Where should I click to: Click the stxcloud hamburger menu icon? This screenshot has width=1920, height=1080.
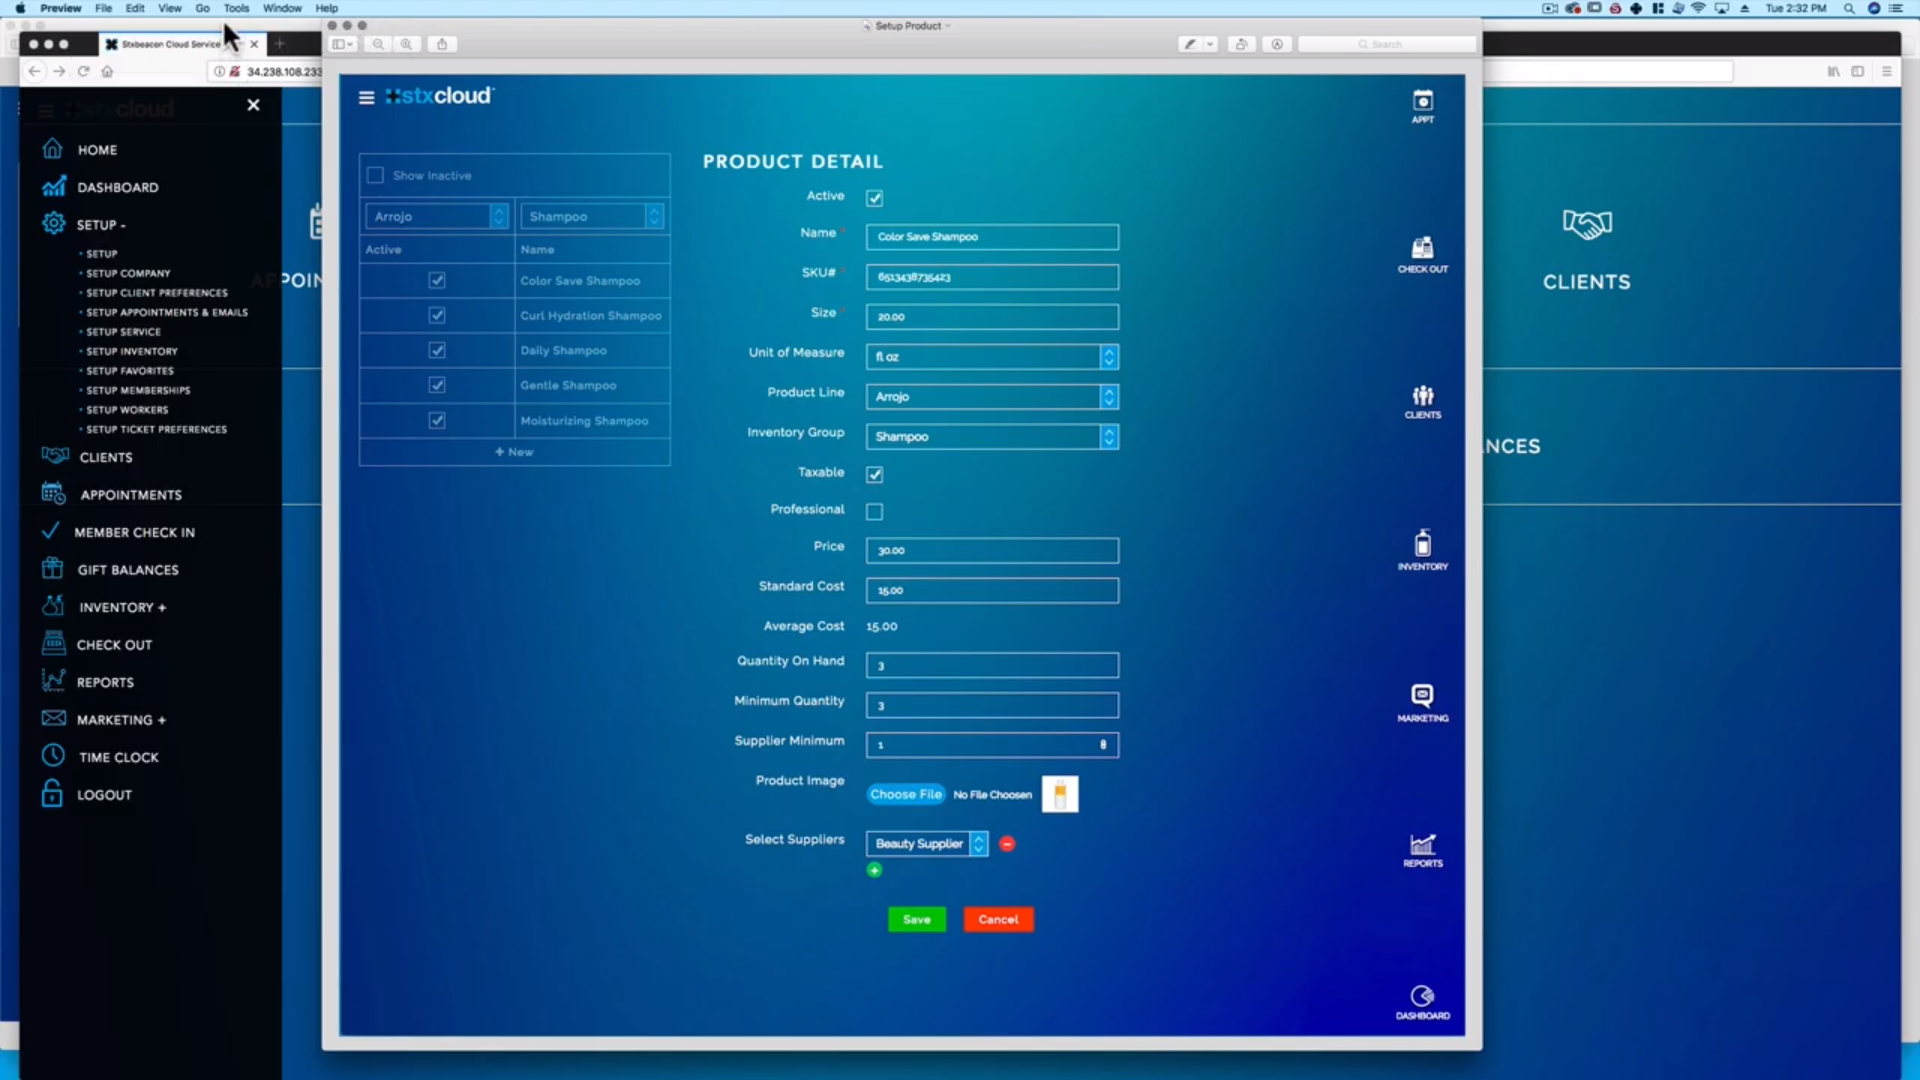[x=366, y=97]
